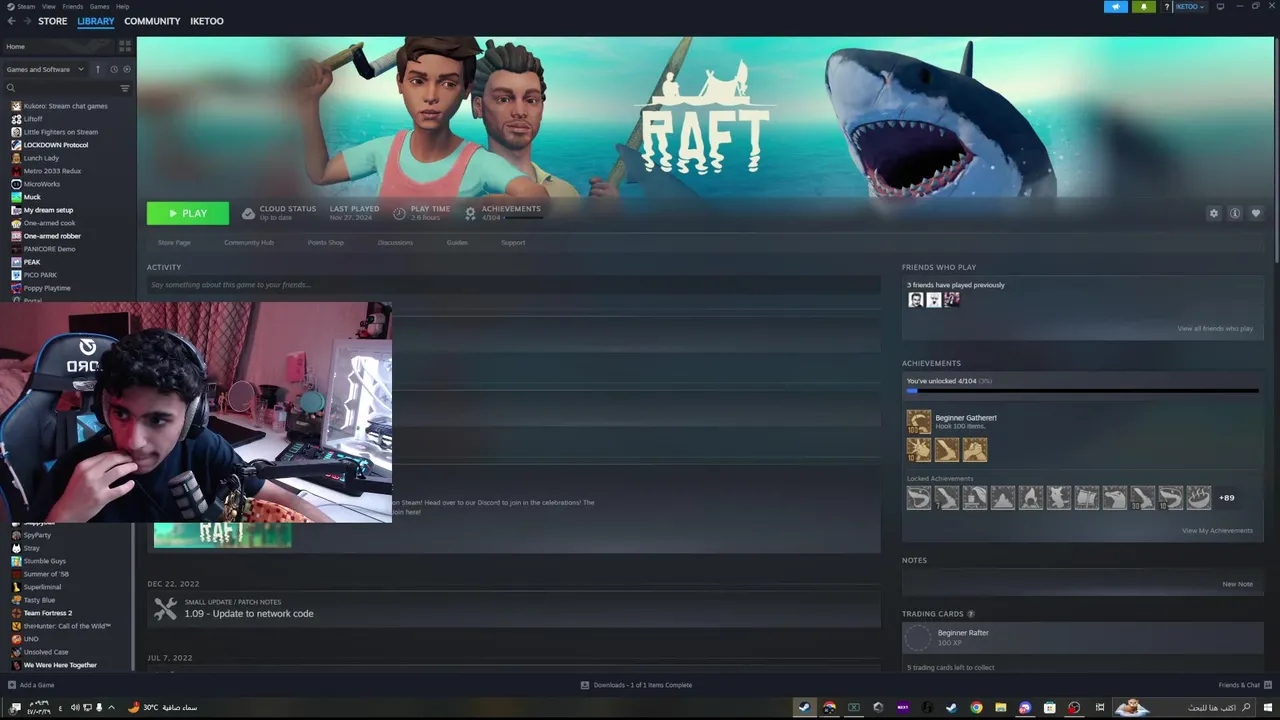The image size is (1280, 720).
Task: Select Poppy Playtime in the game list
Action: (x=47, y=288)
